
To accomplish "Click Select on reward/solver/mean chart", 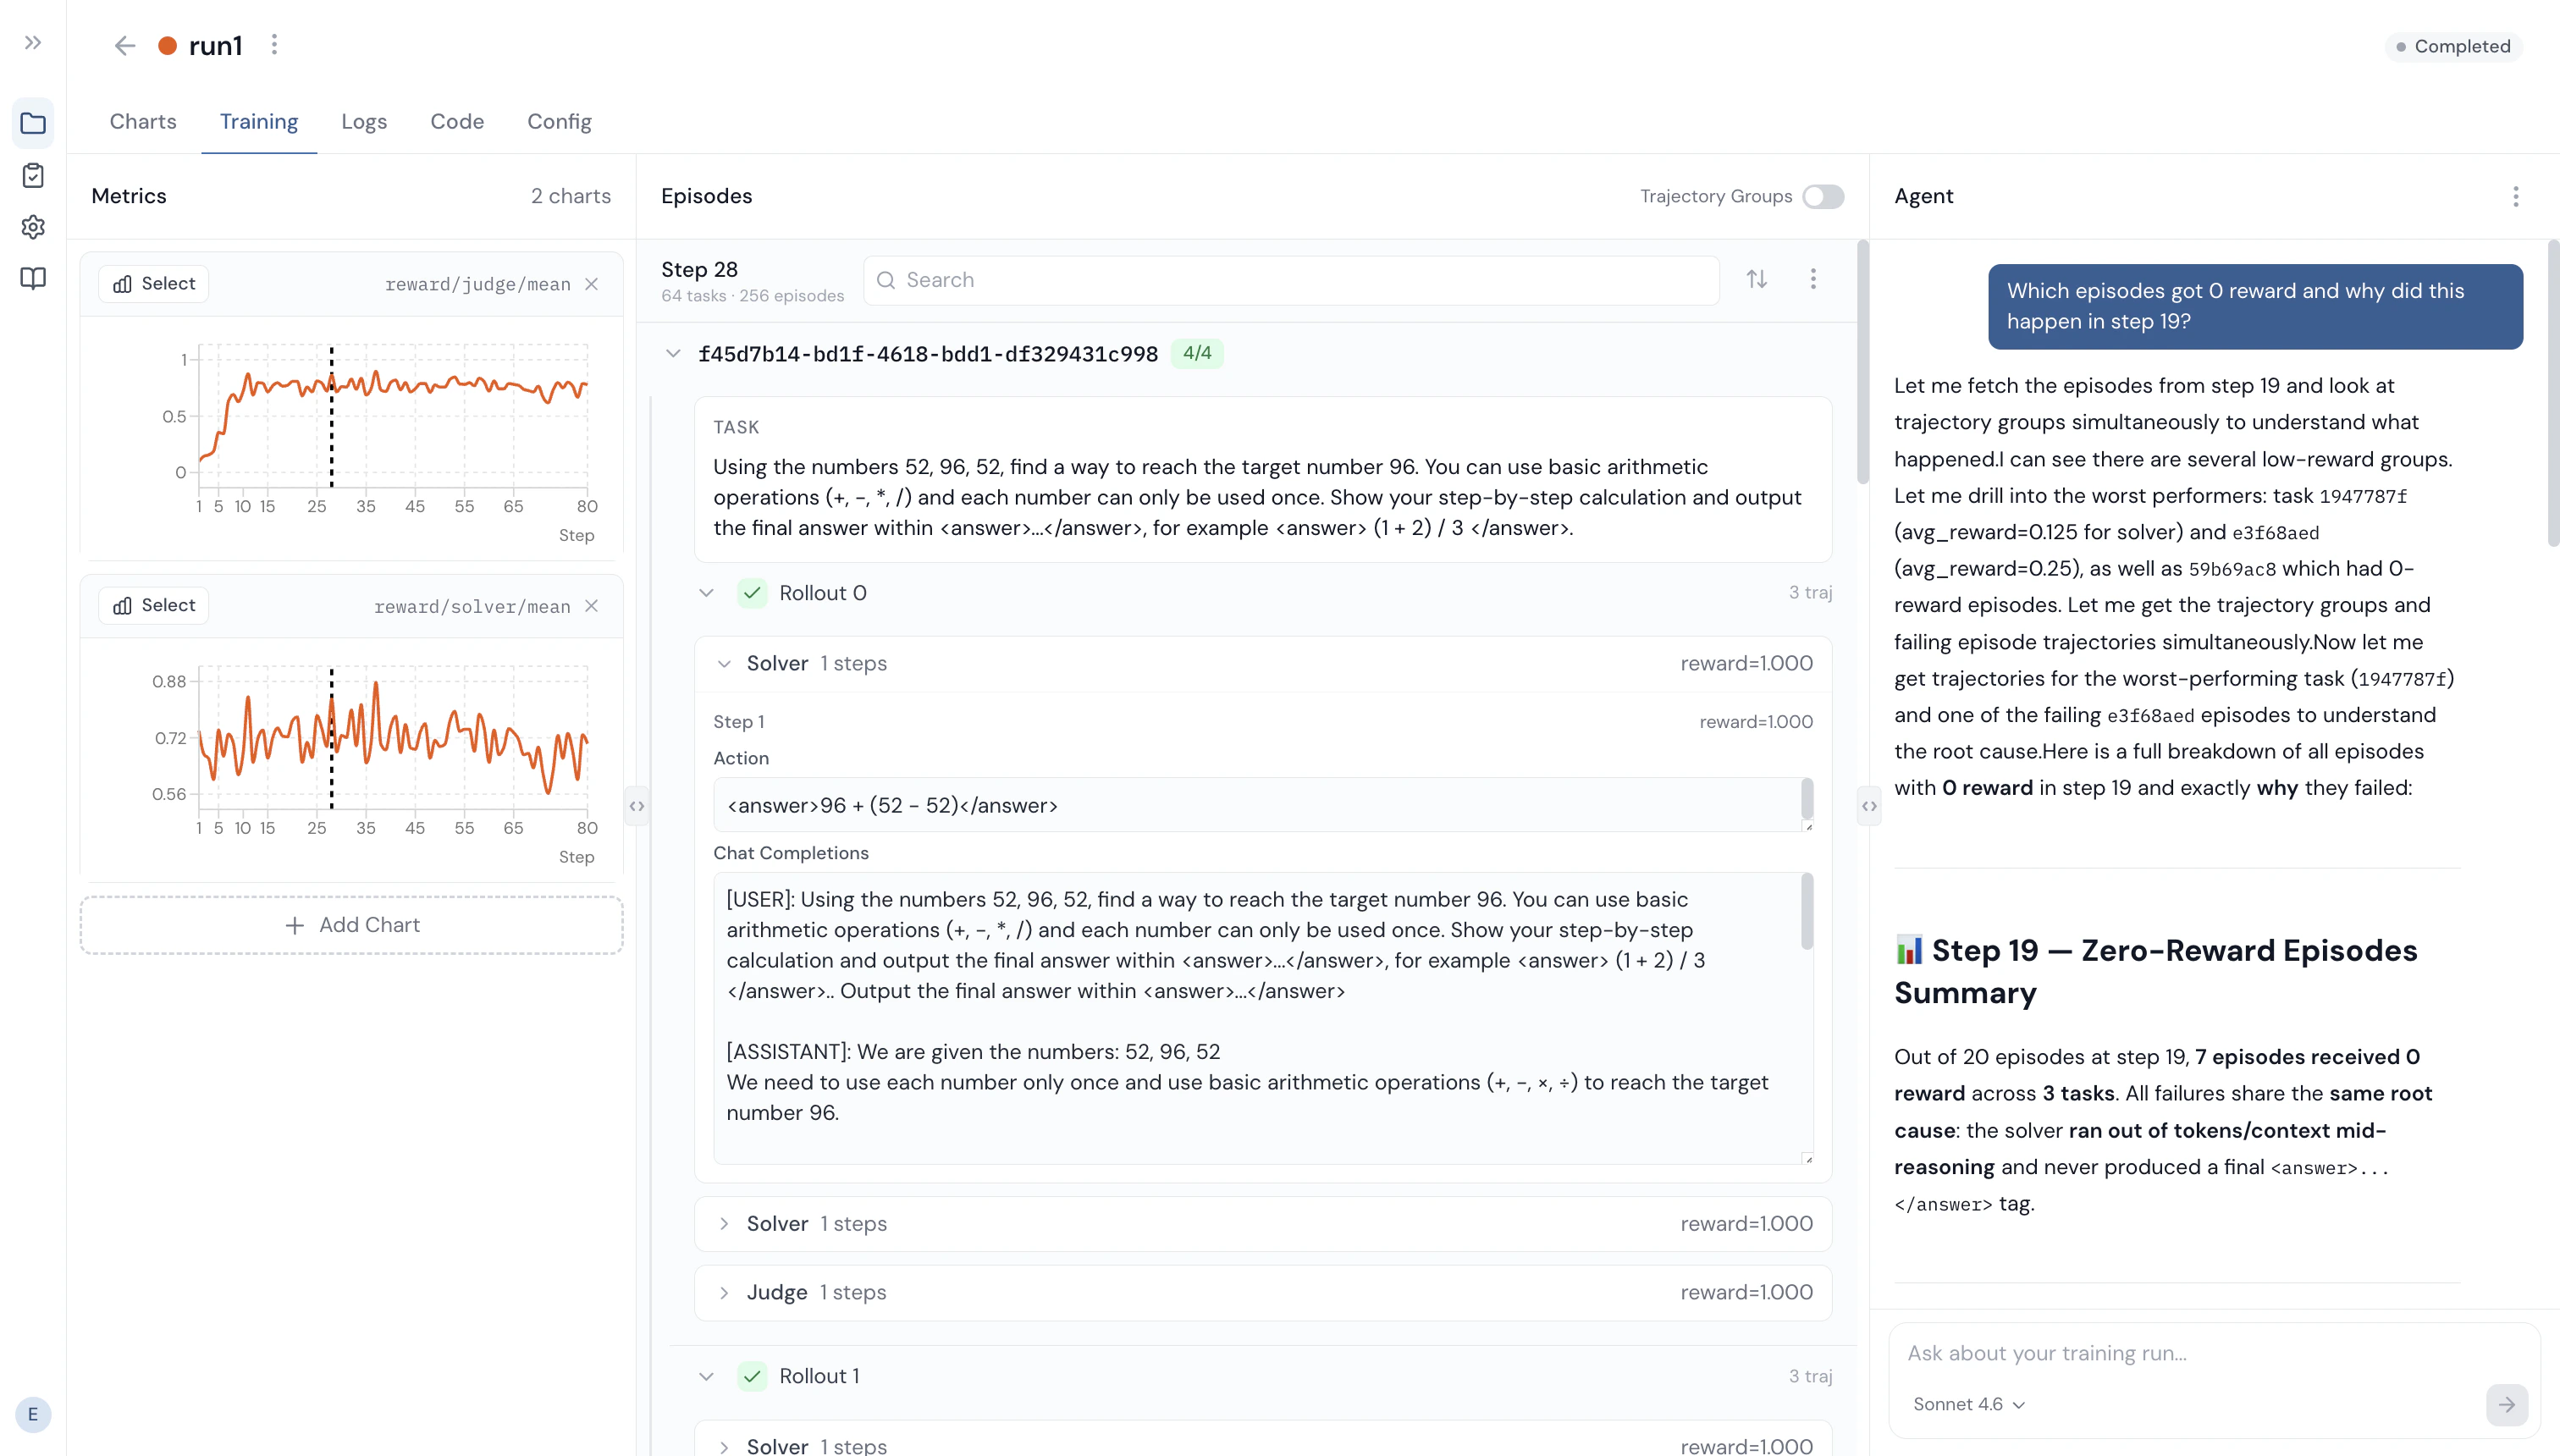I will 154,606.
